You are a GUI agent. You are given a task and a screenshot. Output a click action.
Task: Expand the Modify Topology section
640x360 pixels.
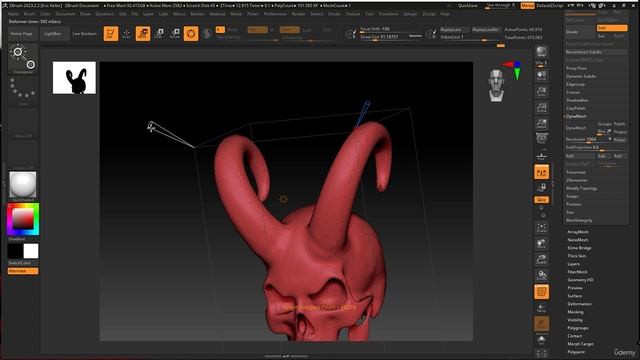tap(581, 188)
